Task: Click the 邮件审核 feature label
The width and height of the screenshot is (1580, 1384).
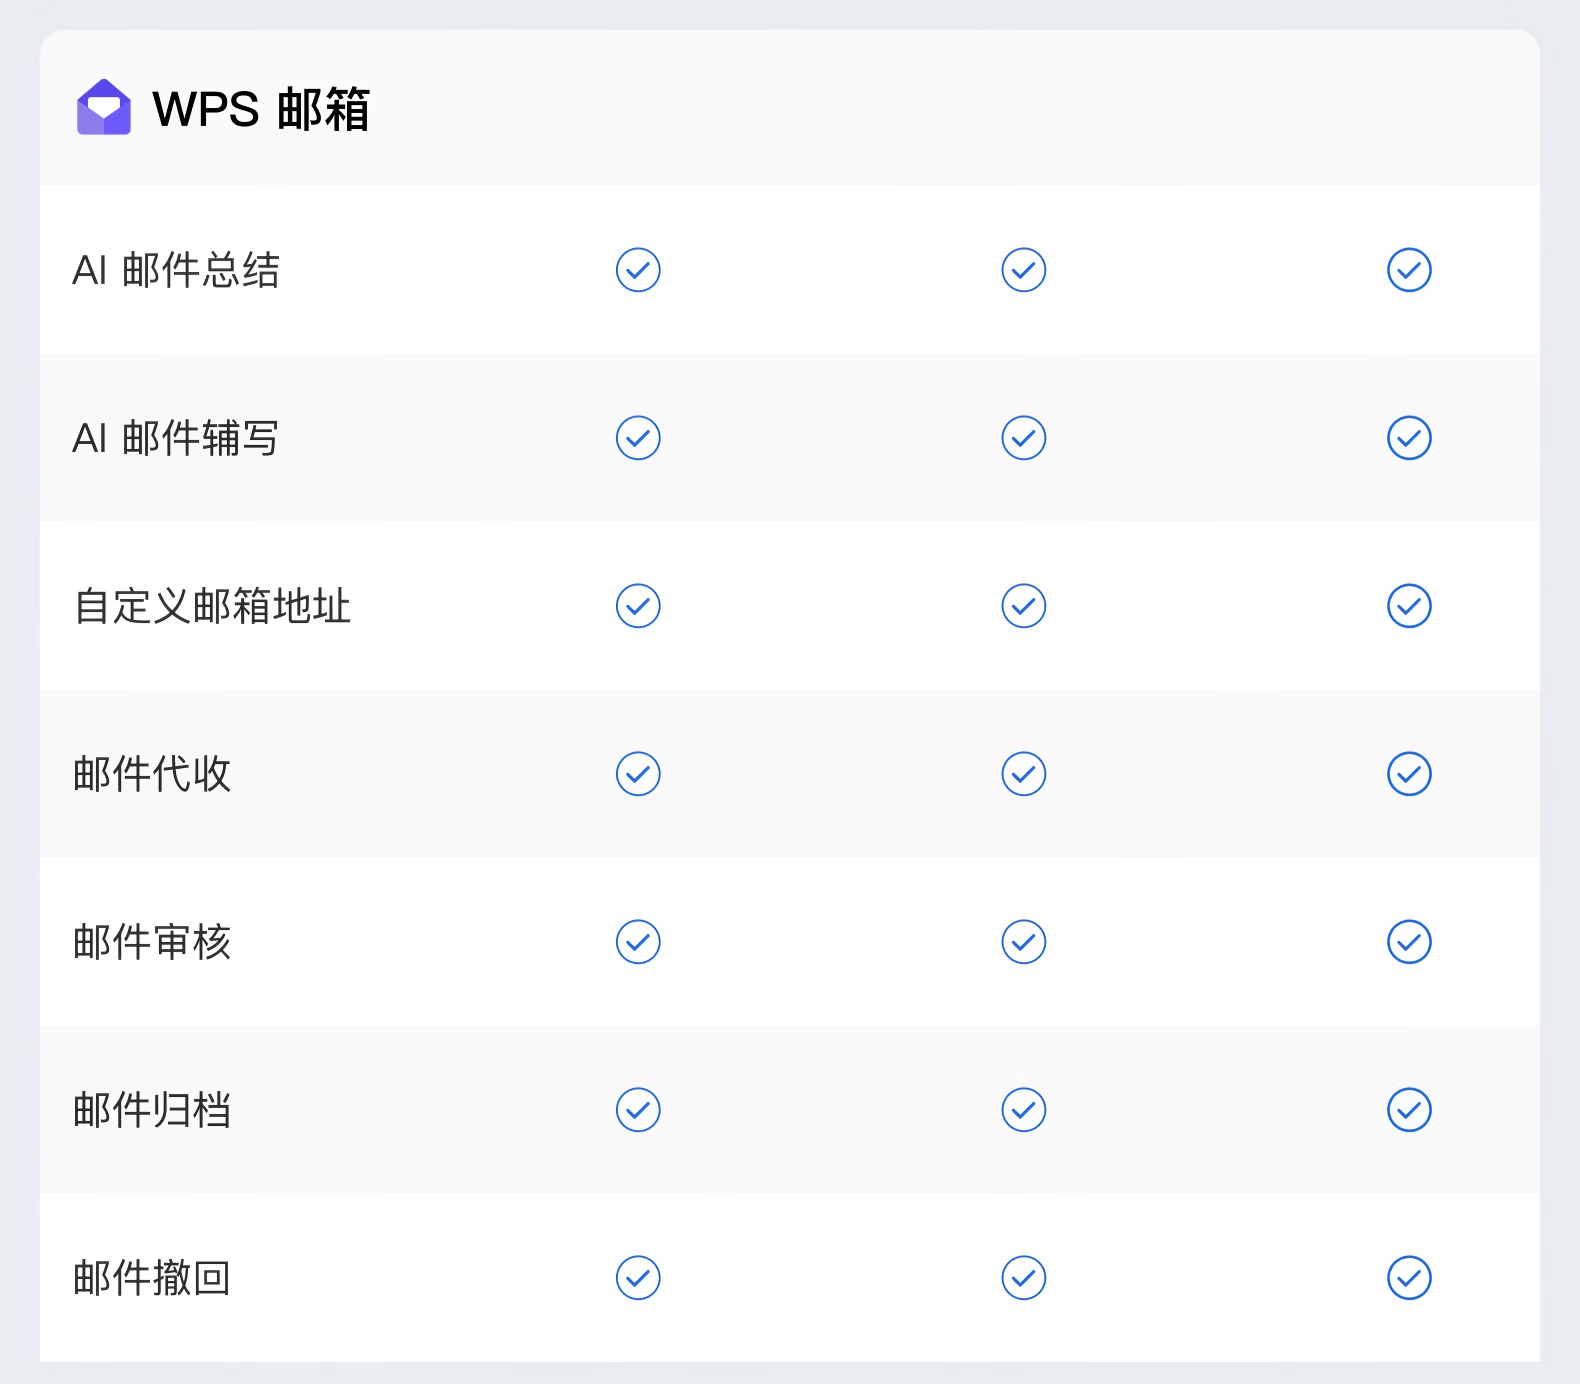Action: click(152, 942)
